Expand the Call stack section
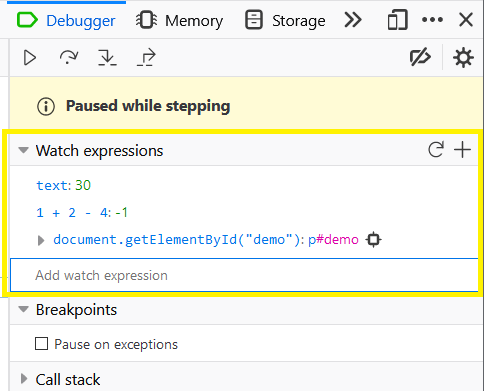The height and width of the screenshot is (391, 484). [24, 379]
